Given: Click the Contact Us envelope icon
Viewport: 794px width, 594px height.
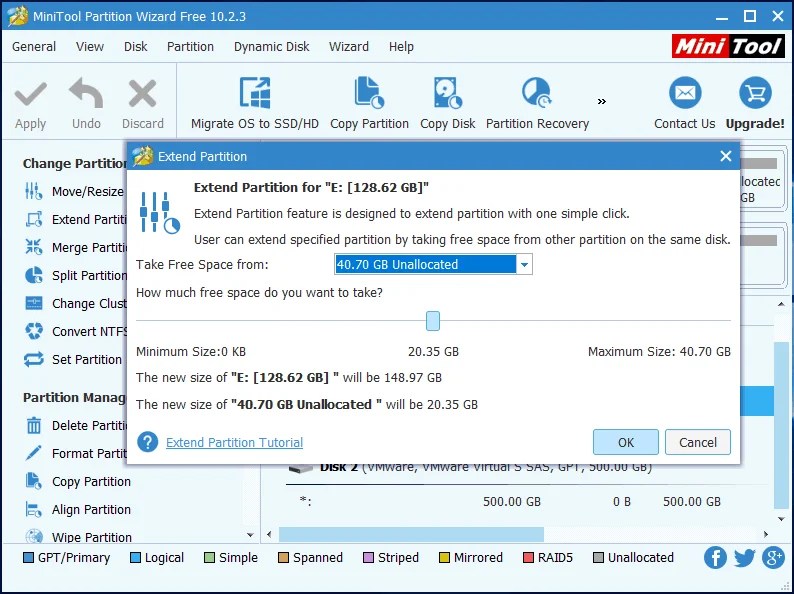Looking at the screenshot, I should click(685, 93).
